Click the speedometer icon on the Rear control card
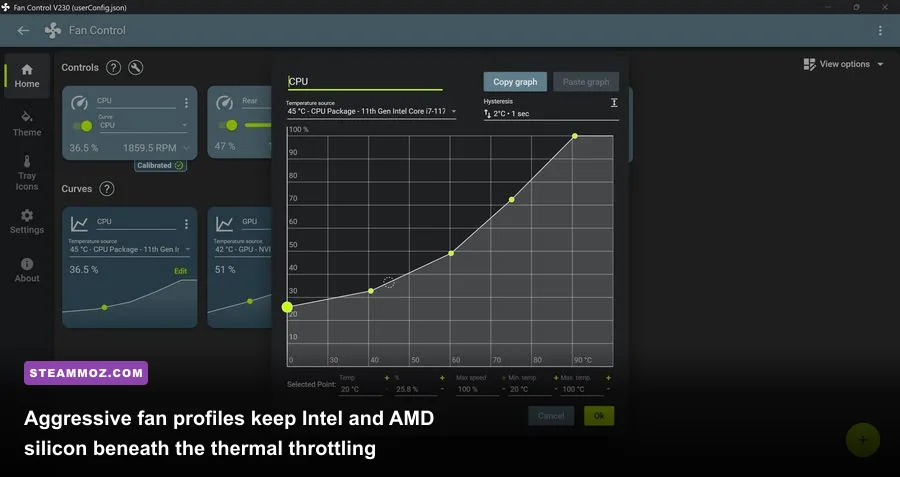Viewport: 900px width, 477px height. [224, 103]
